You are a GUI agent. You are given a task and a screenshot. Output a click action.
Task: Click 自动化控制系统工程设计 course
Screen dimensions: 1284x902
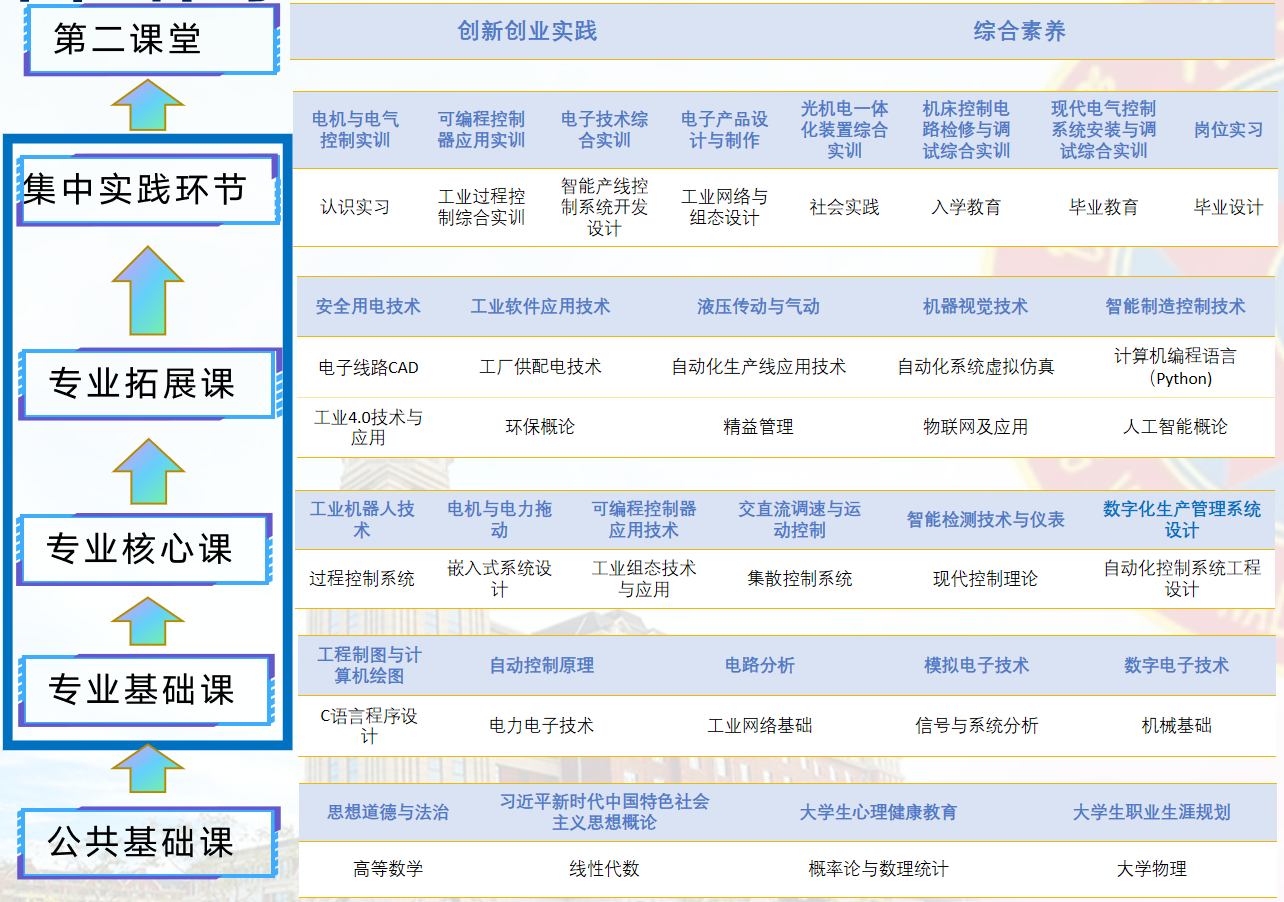click(1182, 578)
